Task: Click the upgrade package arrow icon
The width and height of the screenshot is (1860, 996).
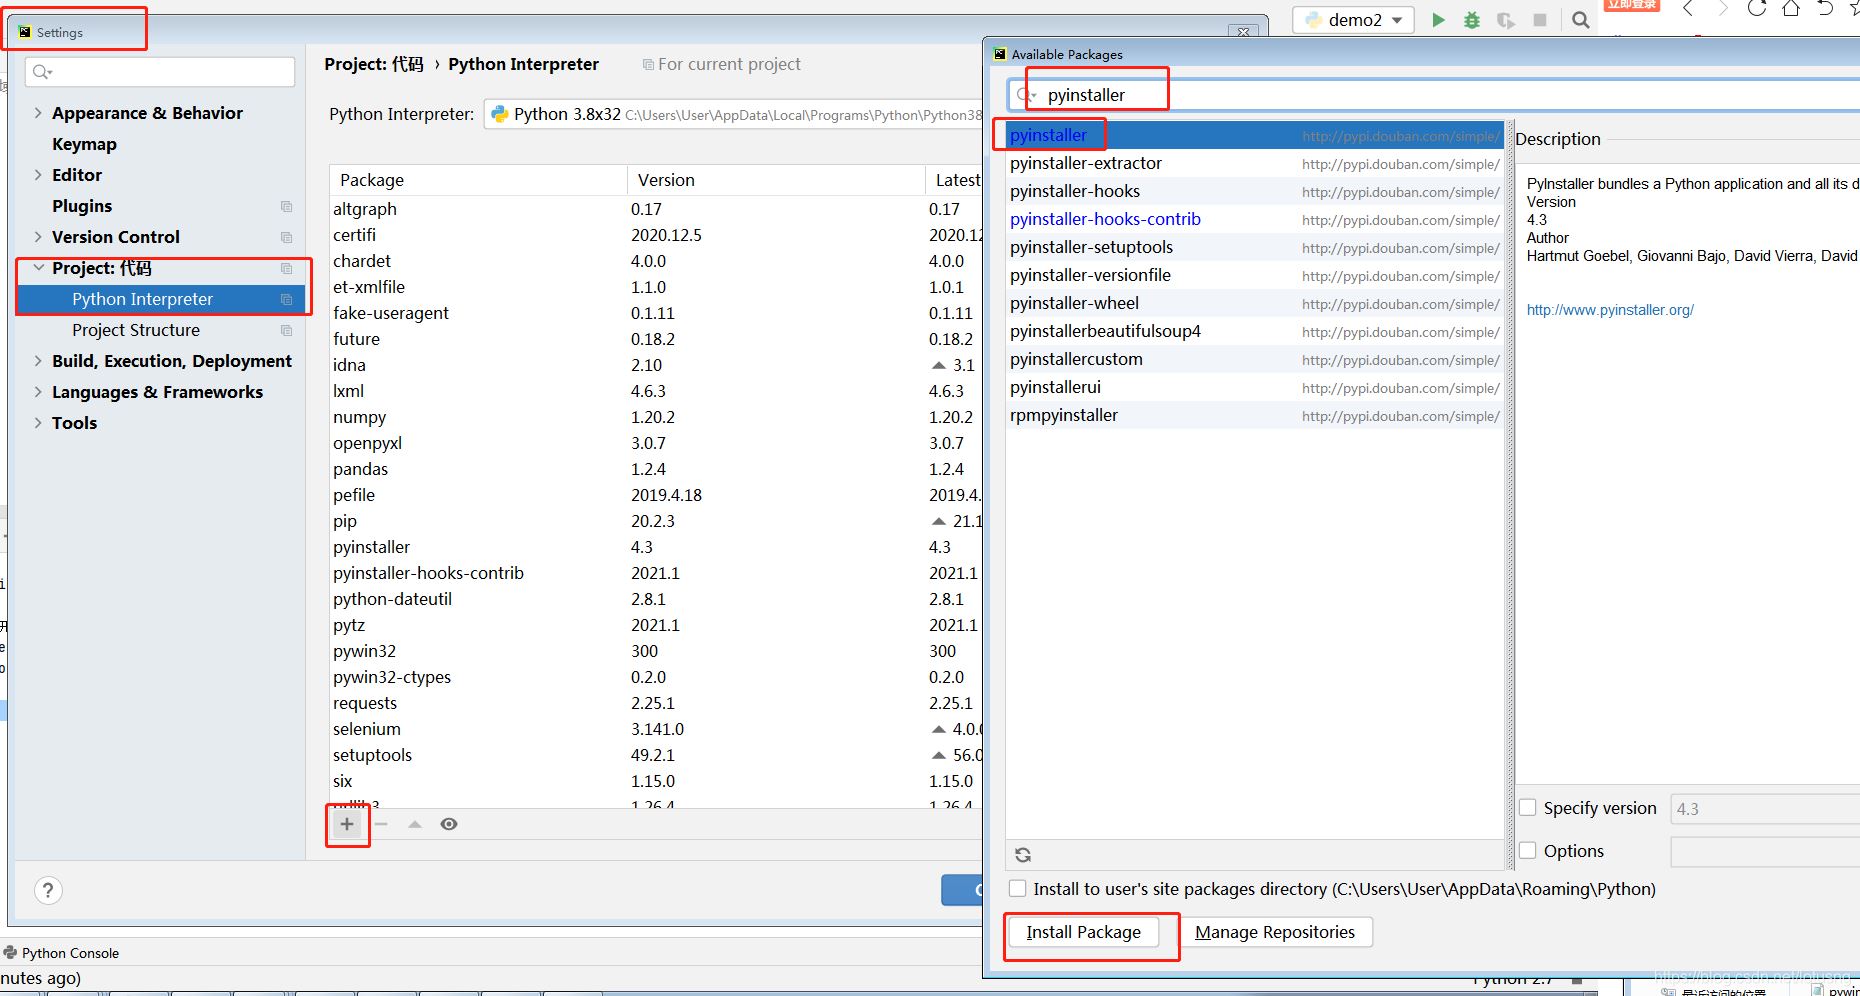Action: pyautogui.click(x=415, y=824)
